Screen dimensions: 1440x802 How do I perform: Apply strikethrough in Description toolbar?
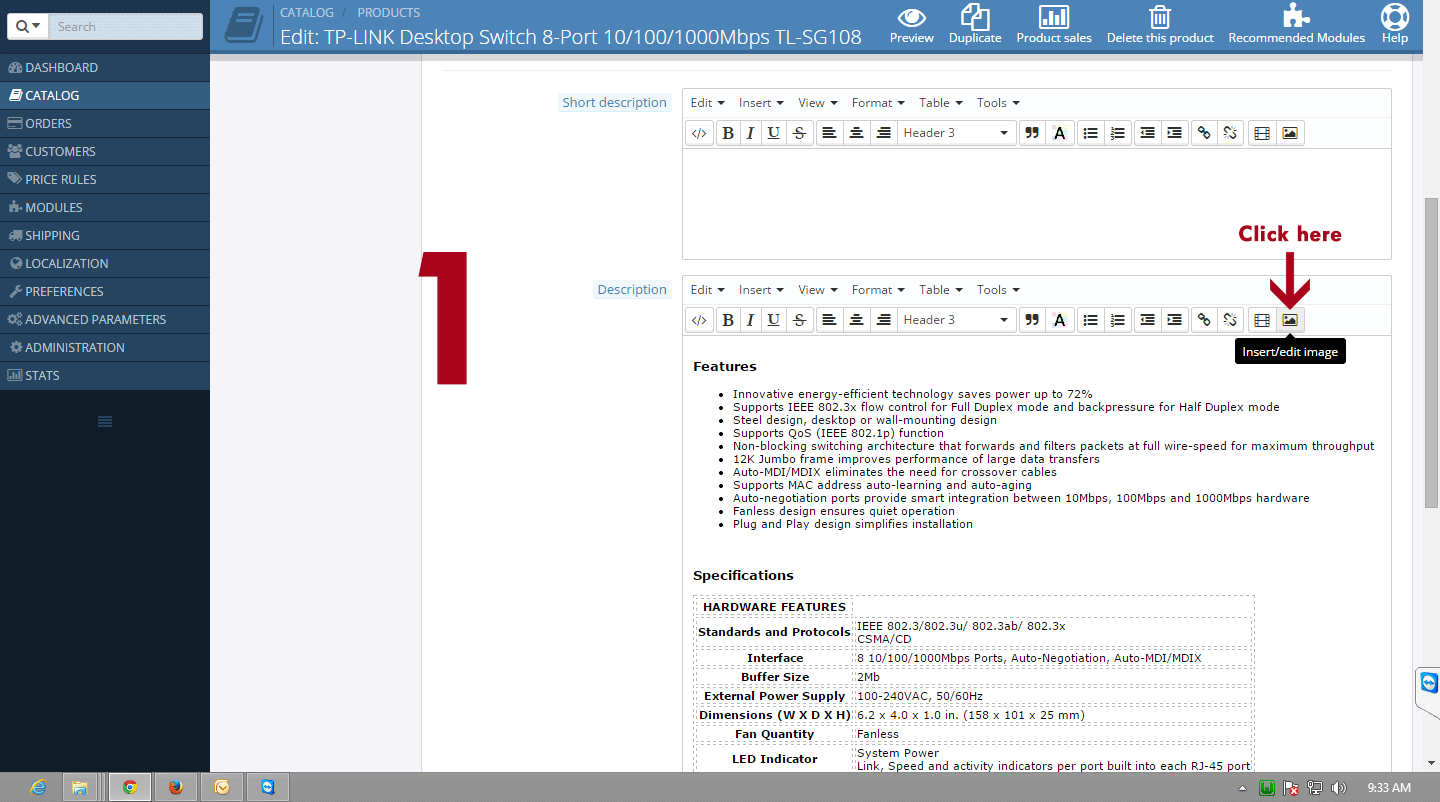pos(799,320)
